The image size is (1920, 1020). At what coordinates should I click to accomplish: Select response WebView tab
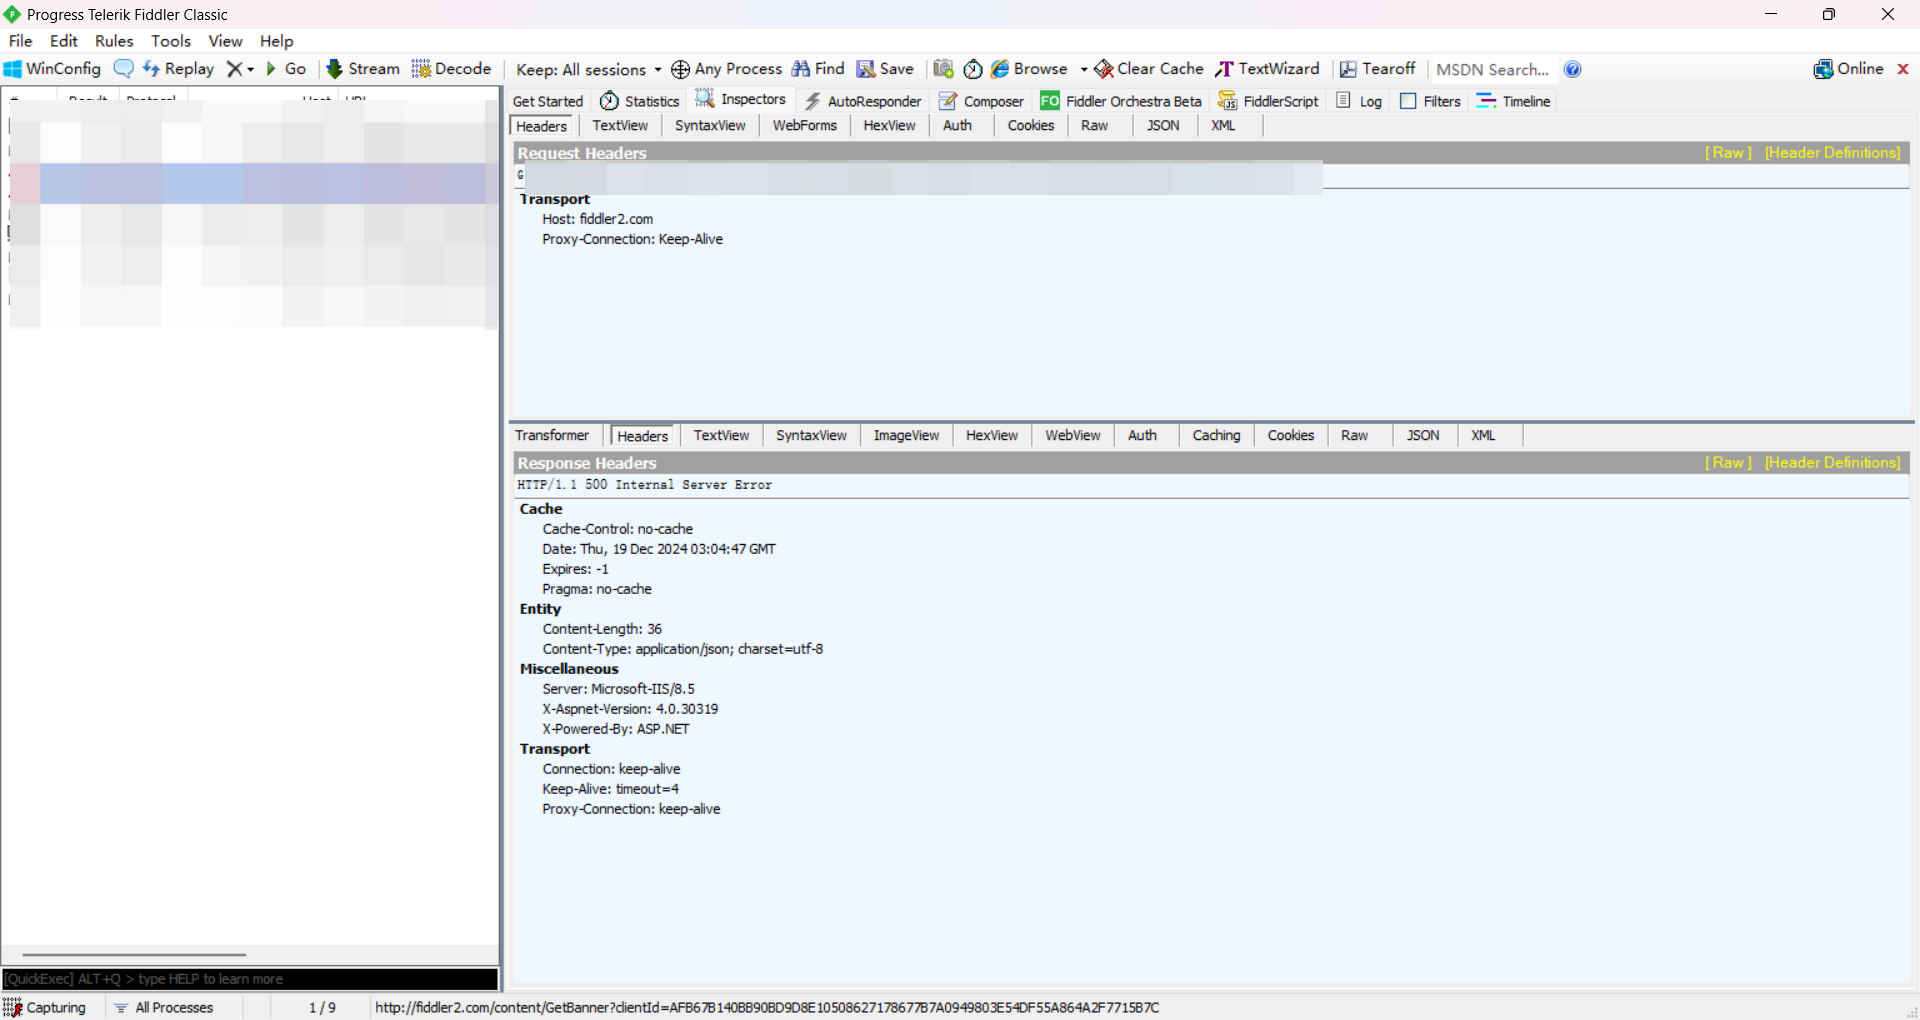(1072, 435)
